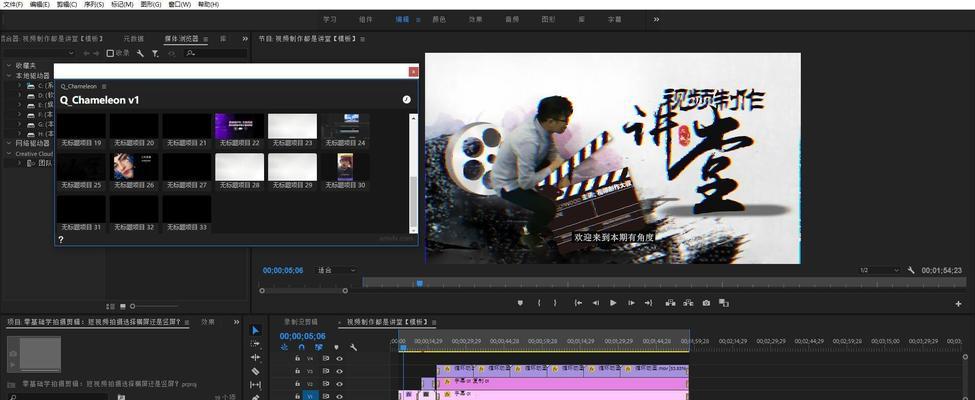Open the 文件(F) menu
The height and width of the screenshot is (400, 975).
(14, 4)
